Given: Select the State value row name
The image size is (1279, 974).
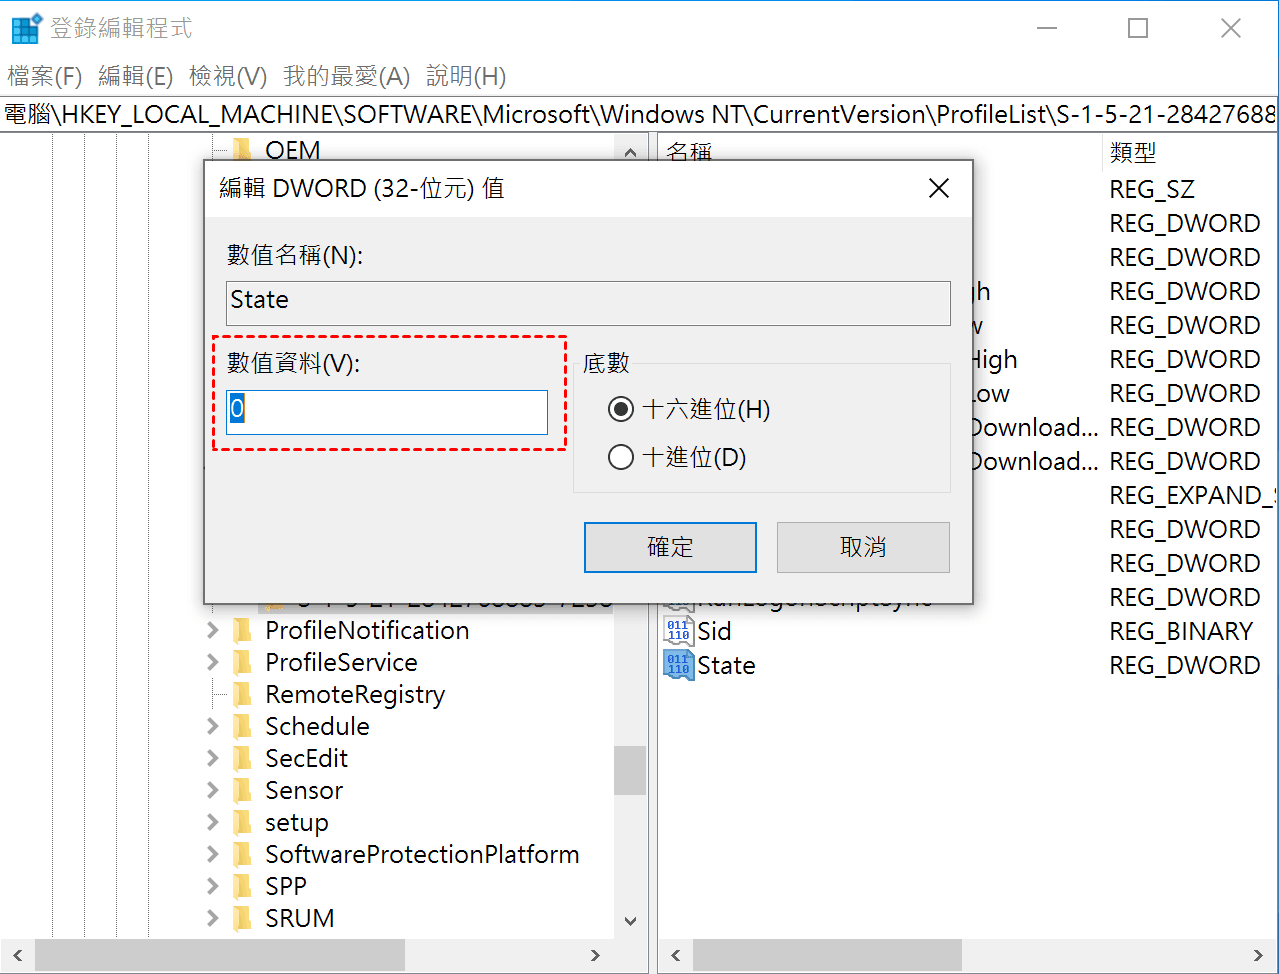Looking at the screenshot, I should pos(726,665).
